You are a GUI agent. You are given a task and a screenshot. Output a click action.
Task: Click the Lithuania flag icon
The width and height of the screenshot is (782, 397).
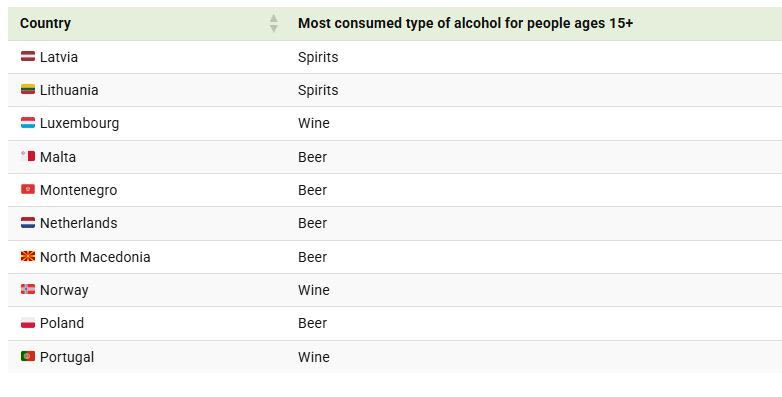click(x=28, y=89)
